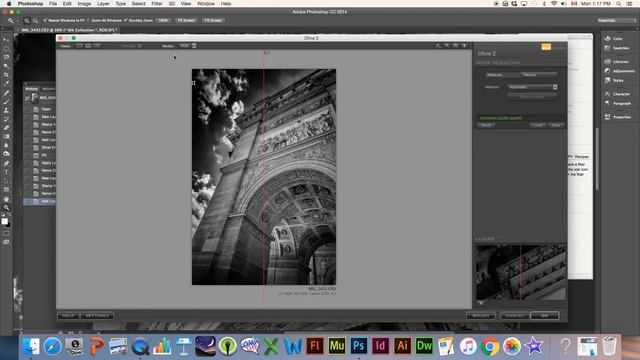Select the Pen tool
The height and width of the screenshot is (360, 640).
point(6,163)
